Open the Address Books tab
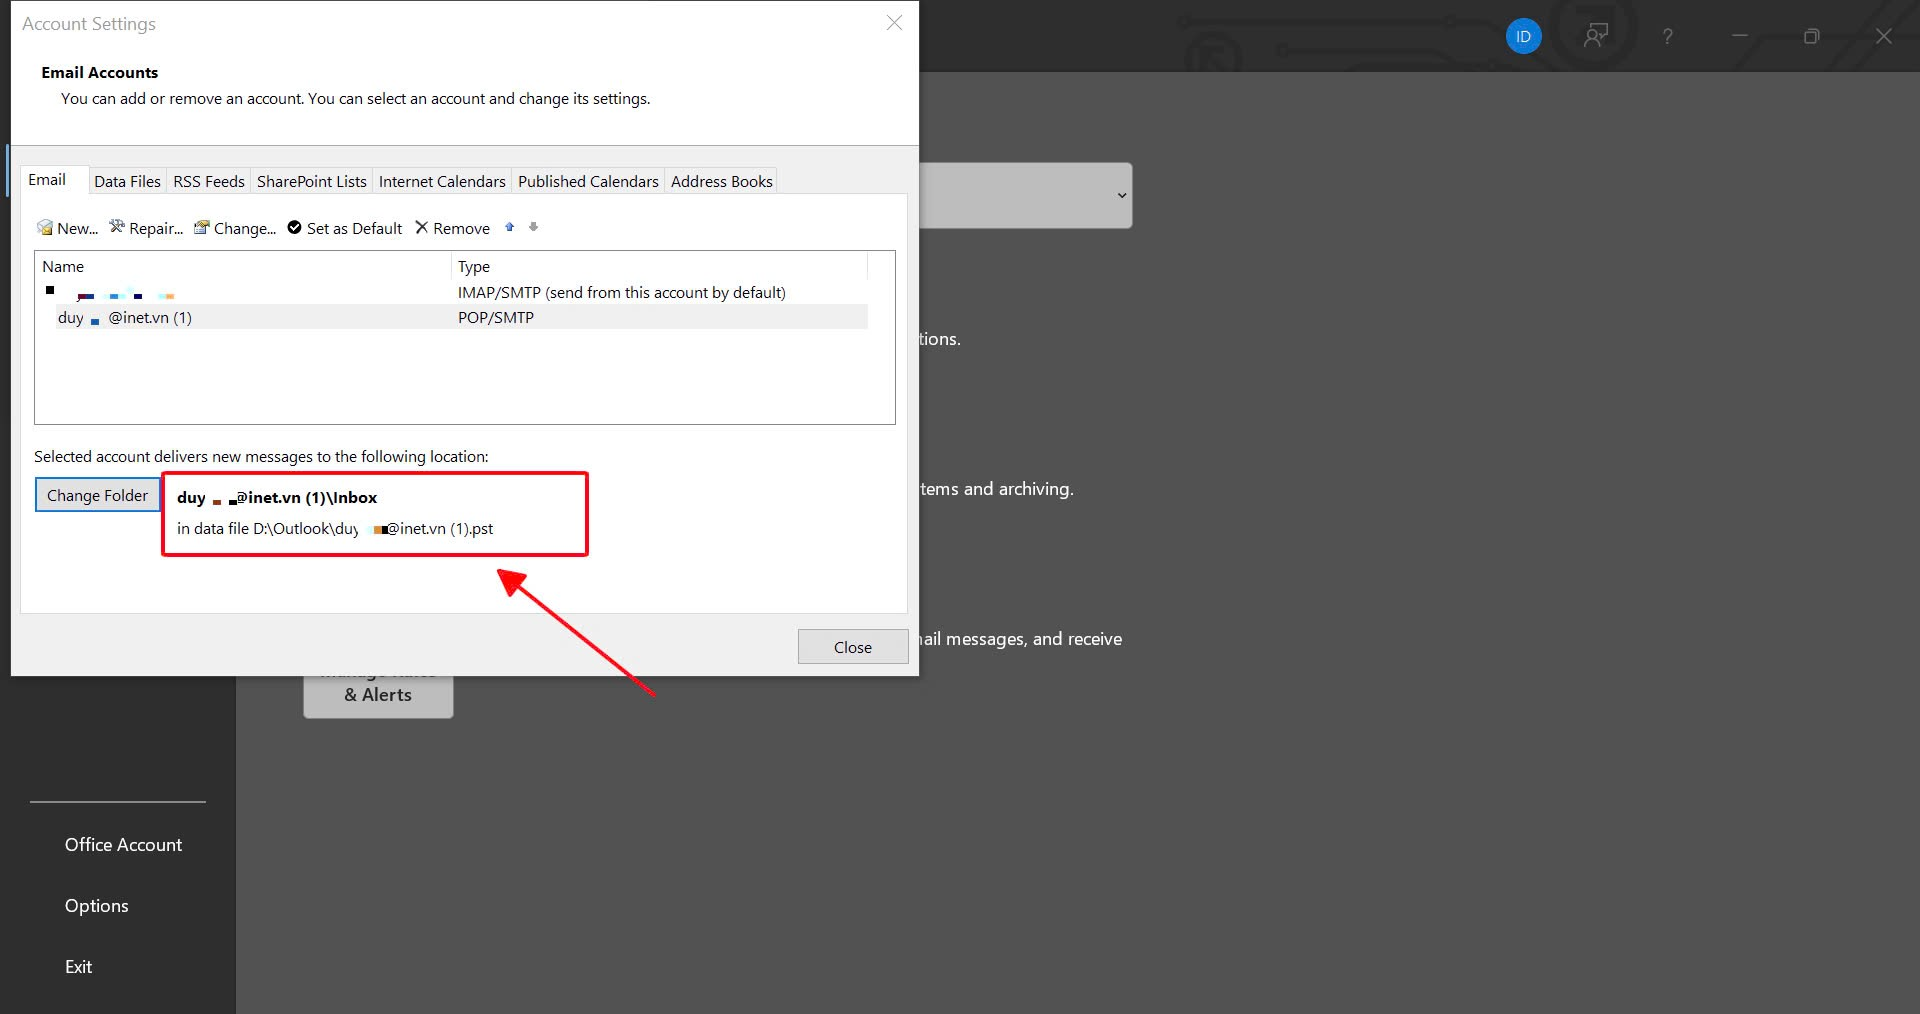The image size is (1920, 1014). pyautogui.click(x=721, y=181)
